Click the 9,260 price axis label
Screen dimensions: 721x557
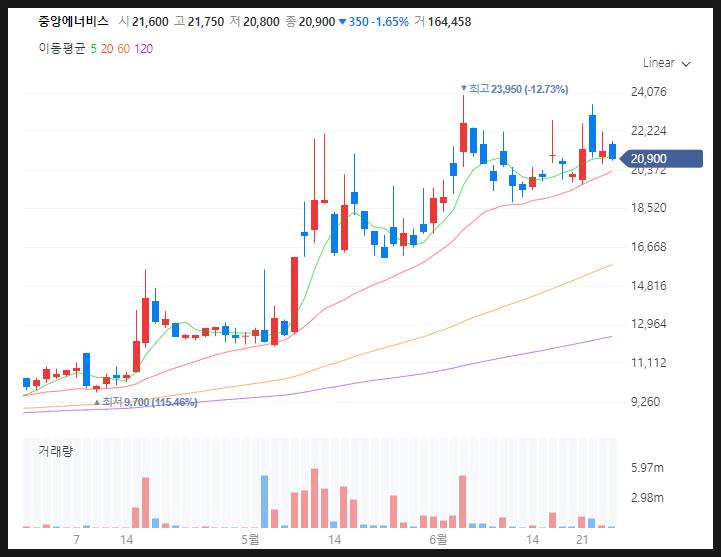pyautogui.click(x=645, y=402)
